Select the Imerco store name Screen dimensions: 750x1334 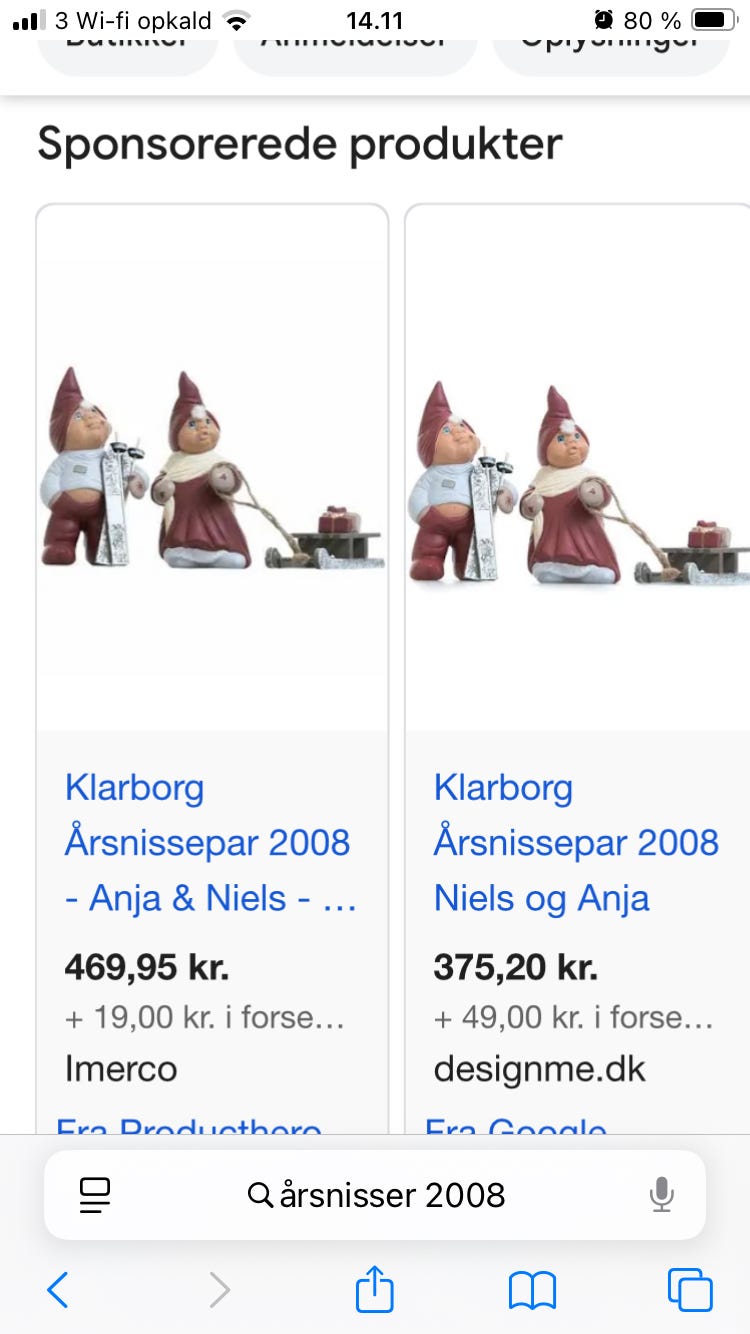point(121,1069)
